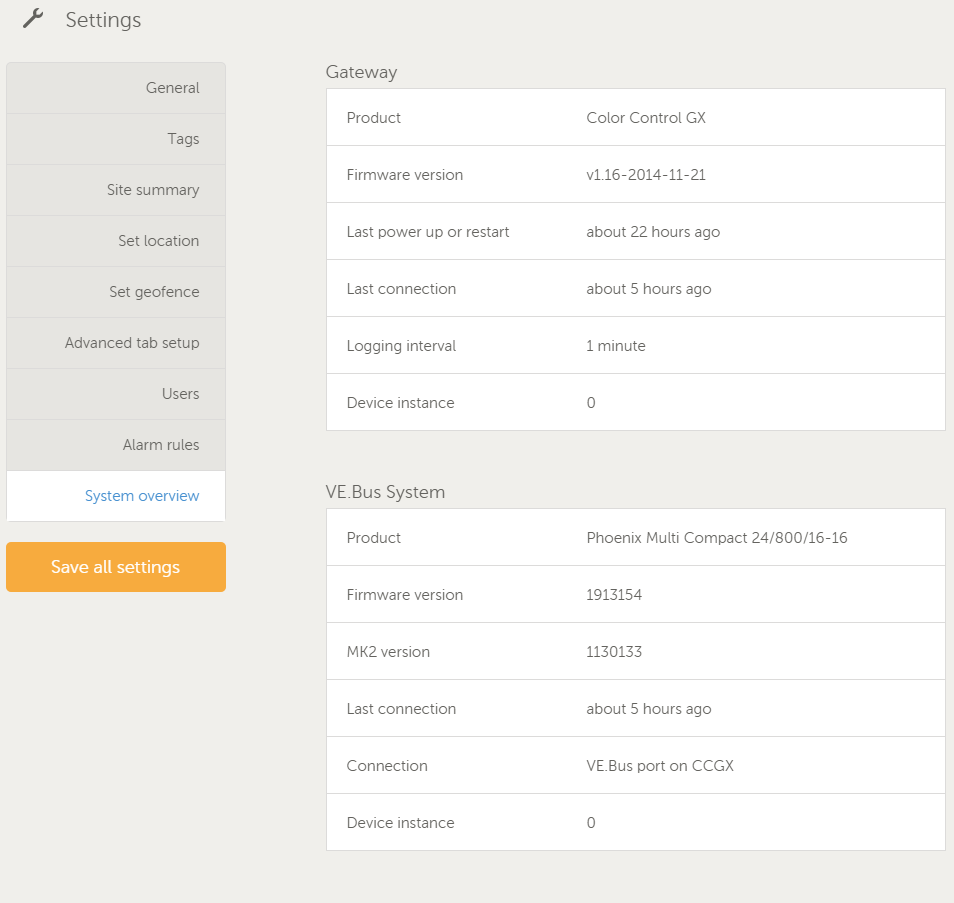
Task: Click the VE.Bus Device instance value 0
Action: pos(591,823)
